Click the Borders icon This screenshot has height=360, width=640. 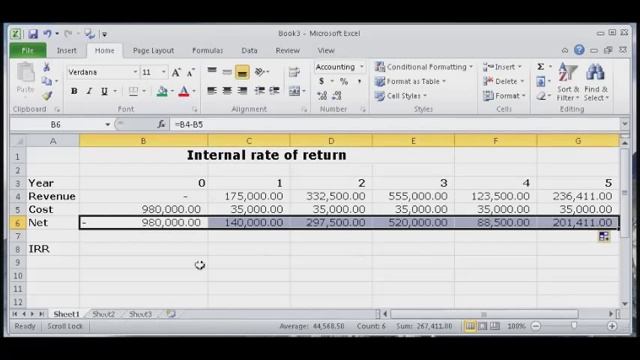tap(133, 91)
